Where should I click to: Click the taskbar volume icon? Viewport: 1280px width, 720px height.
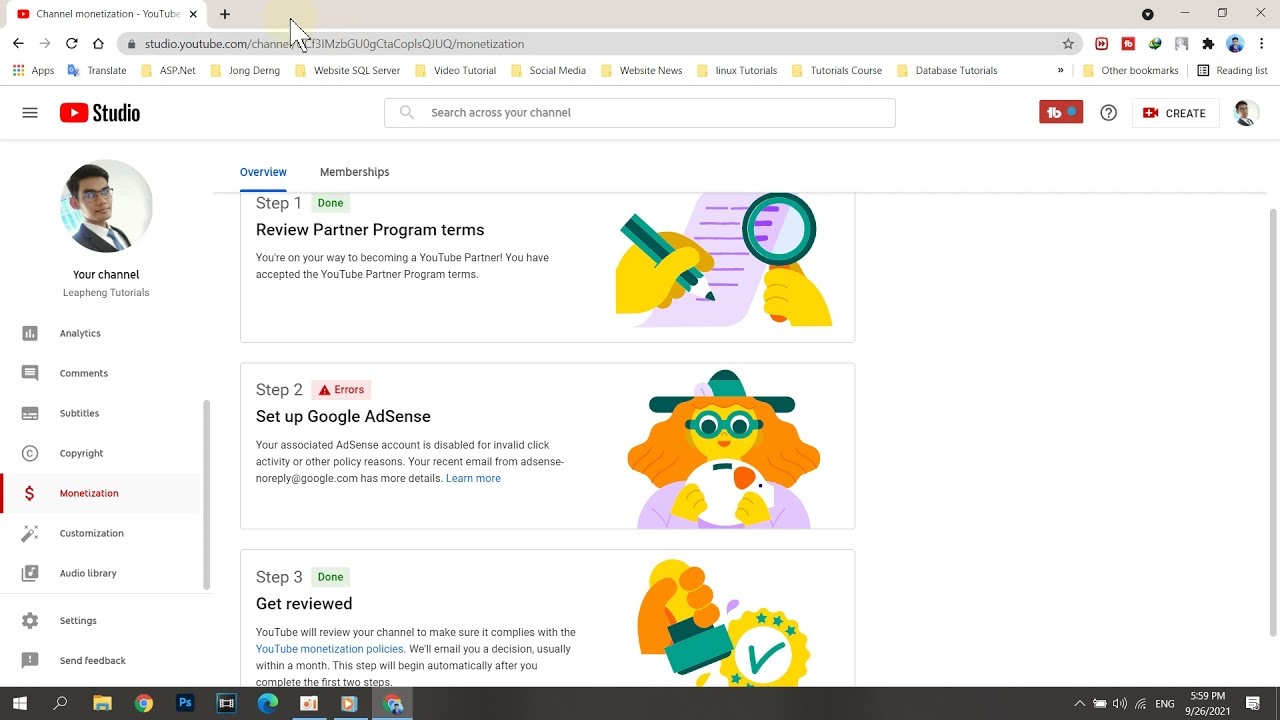(x=1119, y=704)
